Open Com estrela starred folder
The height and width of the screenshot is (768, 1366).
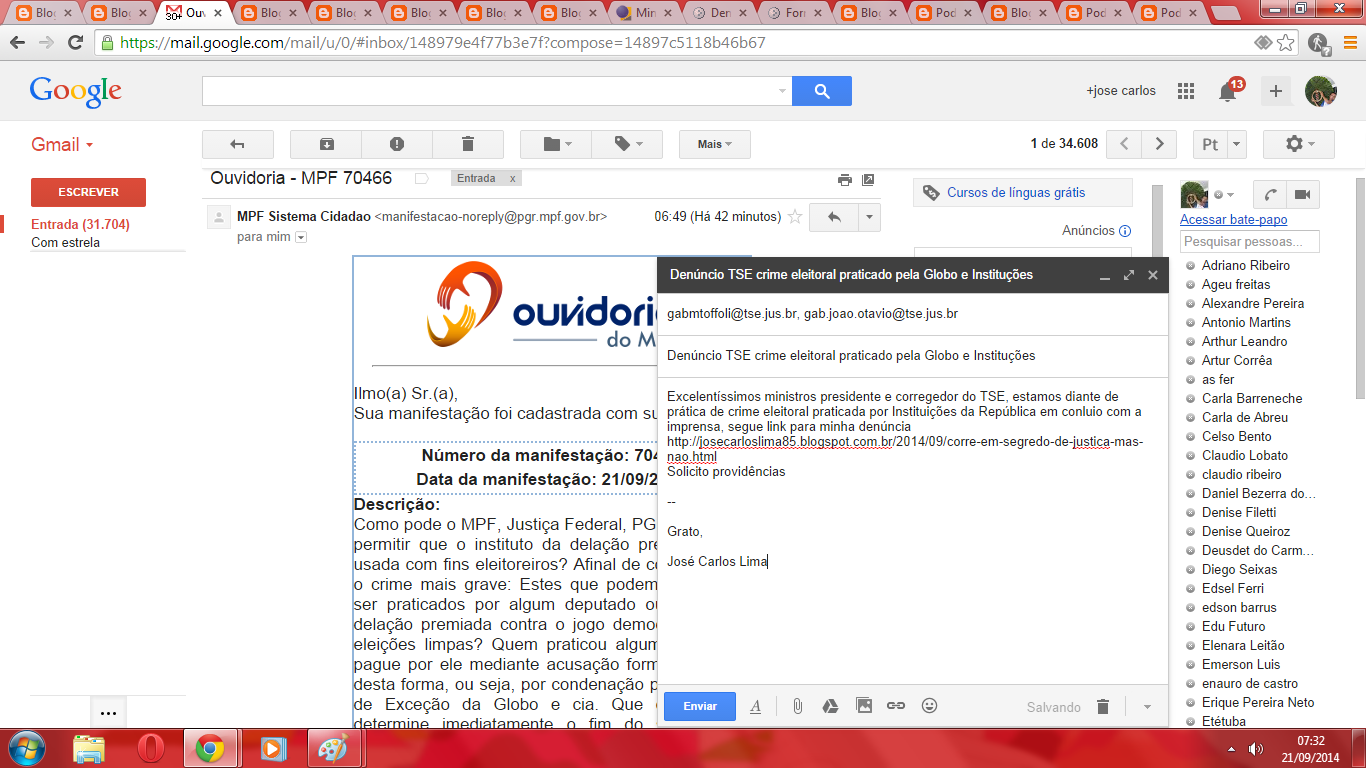65,243
